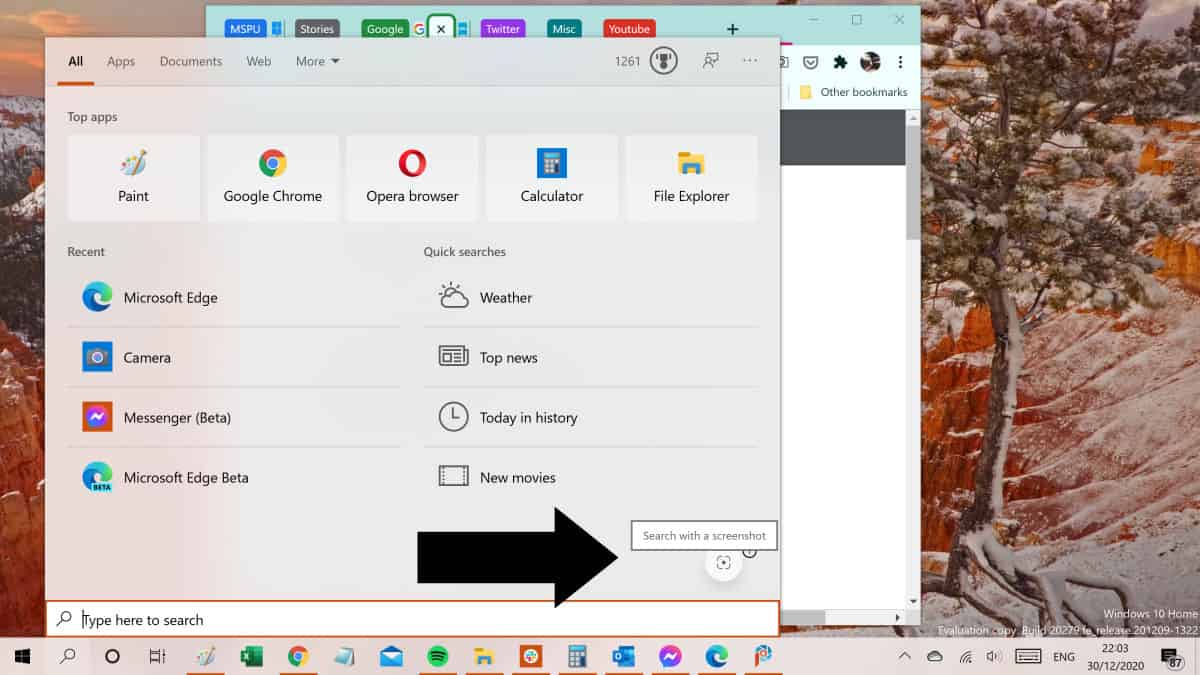Open Microsoft Edge from Recent list
The image size is (1200, 675).
234,297
